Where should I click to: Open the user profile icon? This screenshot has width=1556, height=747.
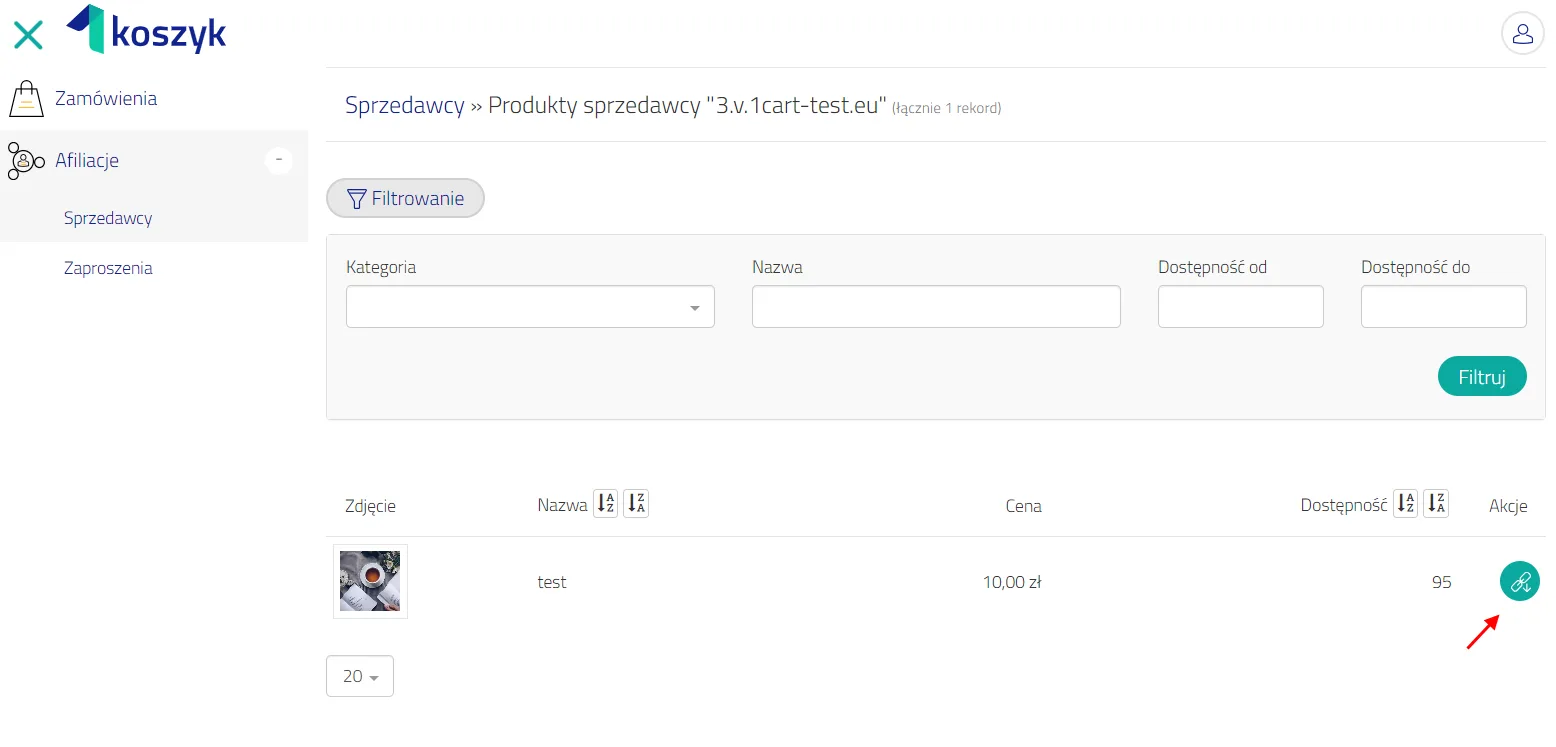pyautogui.click(x=1522, y=34)
